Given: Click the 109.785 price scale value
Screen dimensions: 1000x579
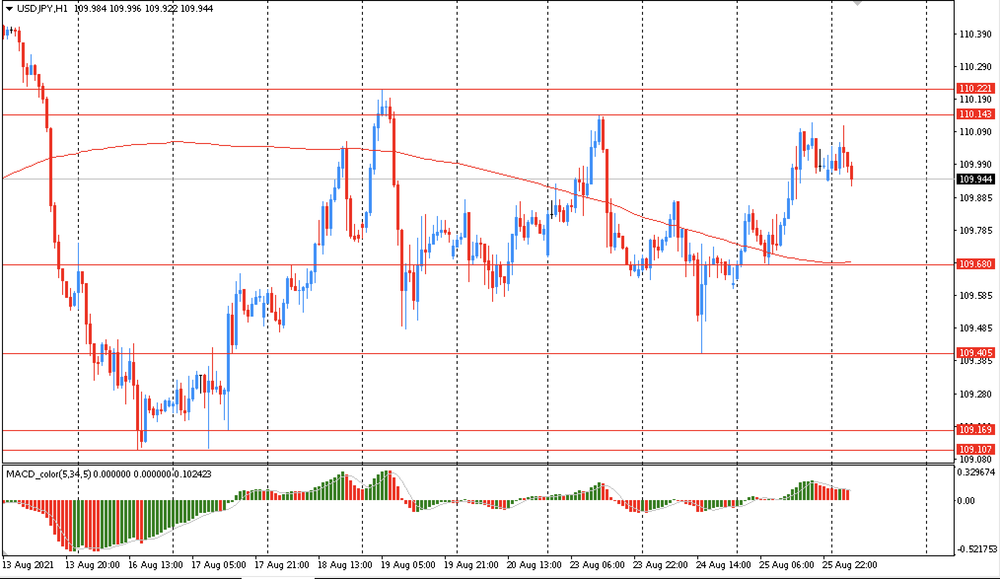Looking at the screenshot, I should (x=976, y=230).
